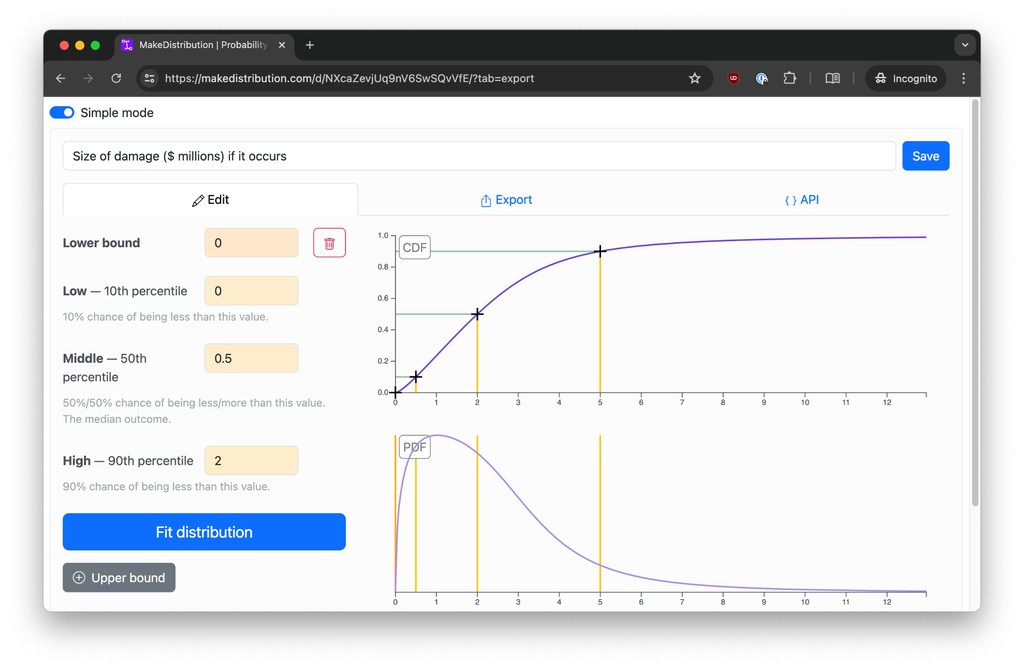The width and height of the screenshot is (1024, 669).
Task: Toggle the Simple mode switch
Action: point(62,112)
